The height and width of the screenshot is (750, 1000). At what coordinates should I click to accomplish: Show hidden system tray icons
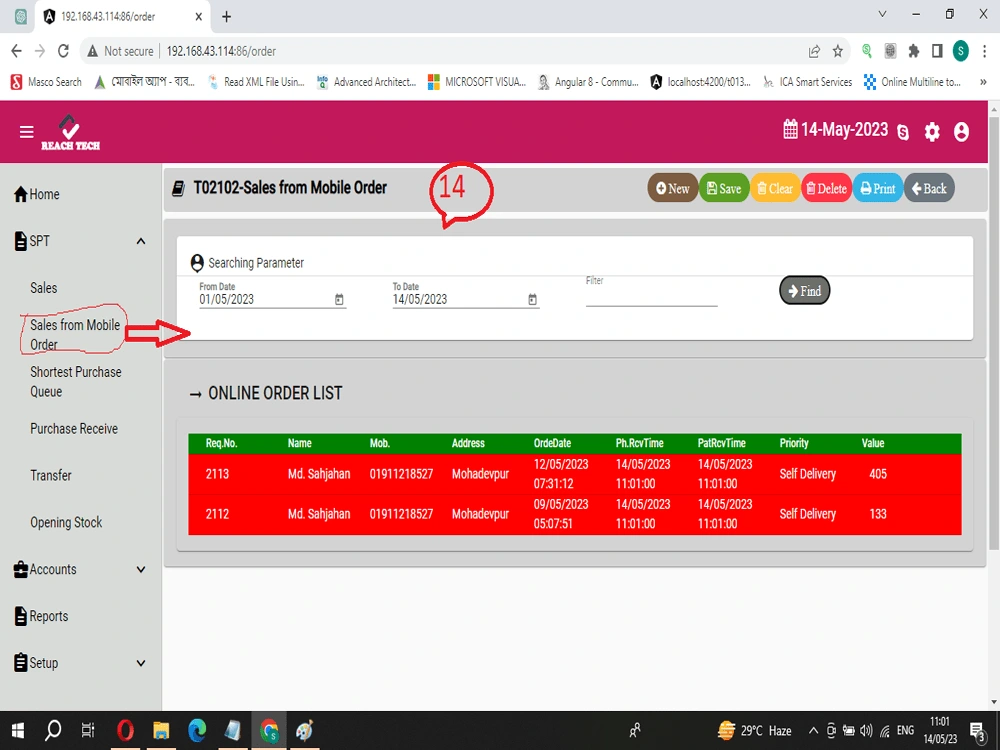[813, 731]
